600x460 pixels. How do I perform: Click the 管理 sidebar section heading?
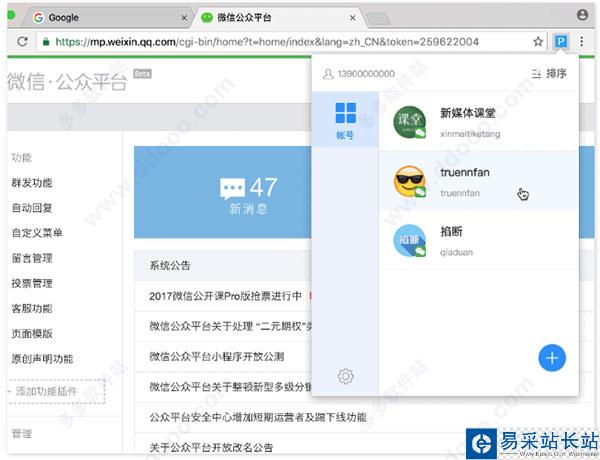click(x=21, y=434)
